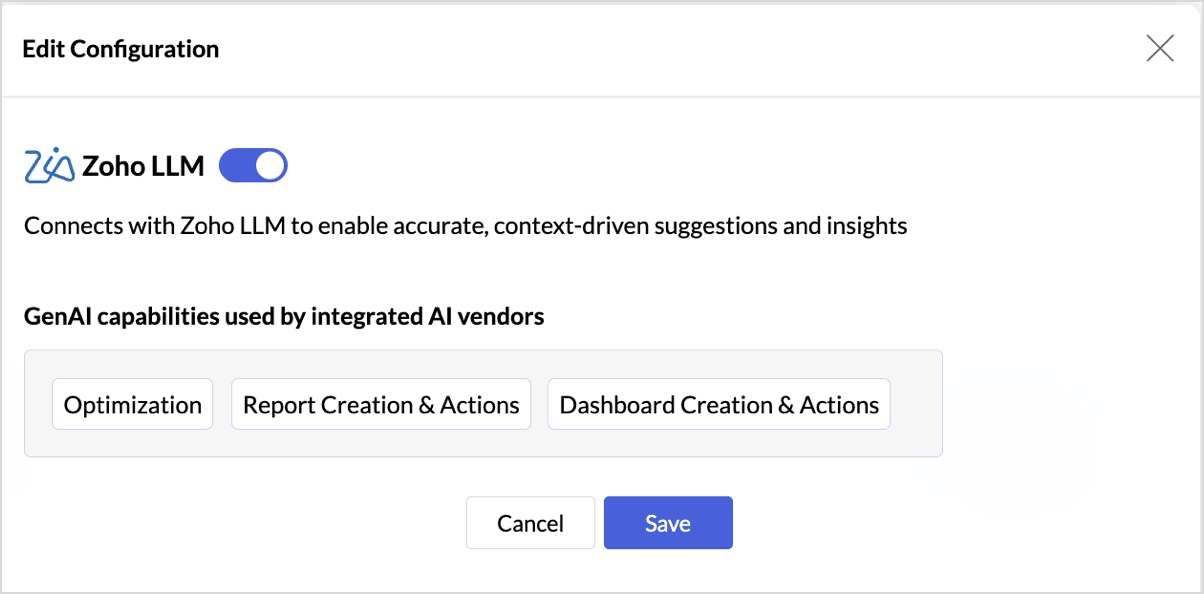Select the Optimization capability chip
The height and width of the screenshot is (594, 1204).
(132, 404)
